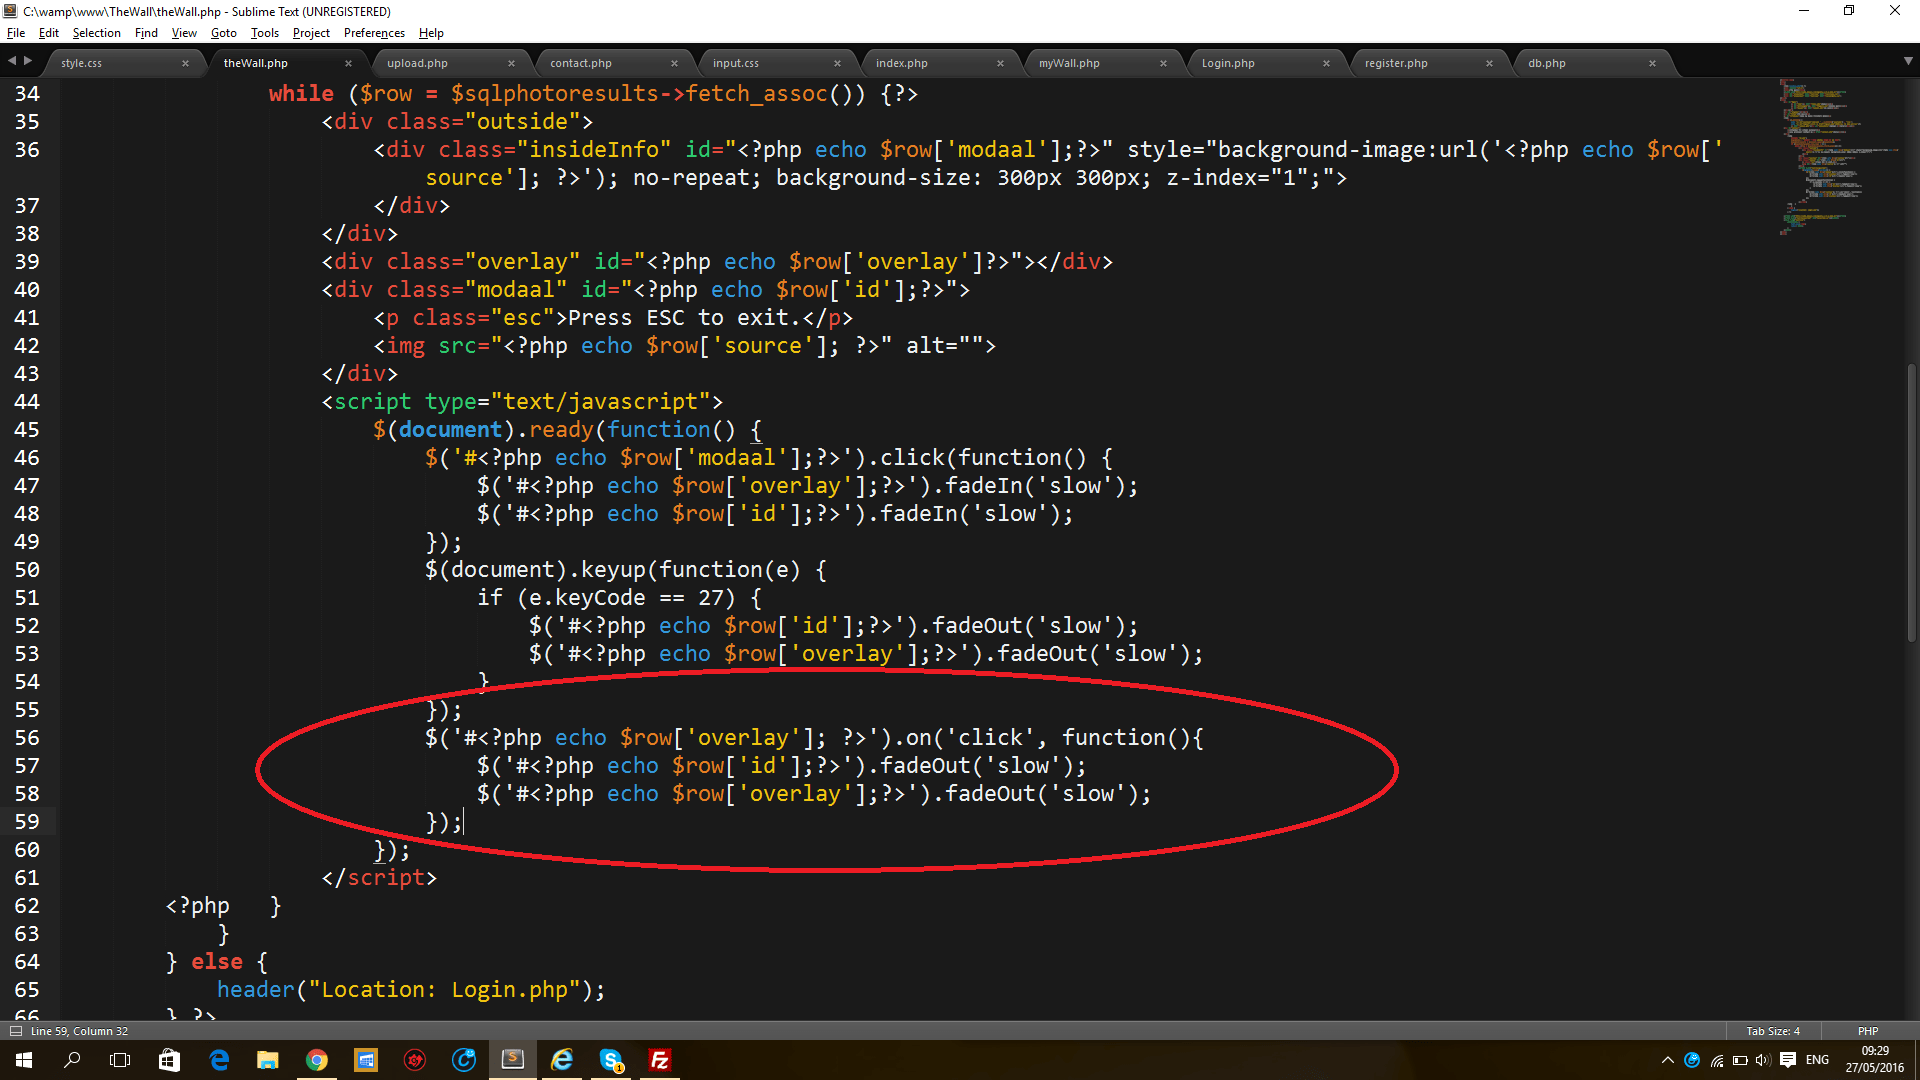Image resolution: width=1920 pixels, height=1080 pixels.
Task: Click the tab scroll right arrow
Action: pyautogui.click(x=28, y=61)
